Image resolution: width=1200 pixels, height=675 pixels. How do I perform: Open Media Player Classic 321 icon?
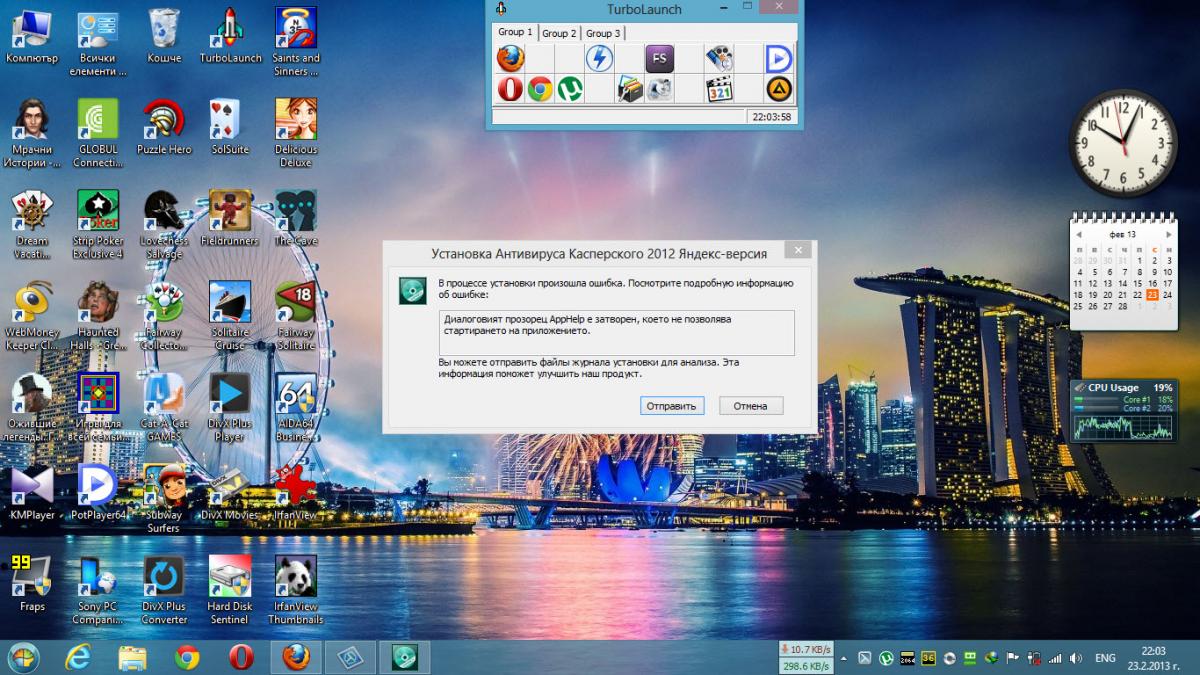pyautogui.click(x=719, y=89)
